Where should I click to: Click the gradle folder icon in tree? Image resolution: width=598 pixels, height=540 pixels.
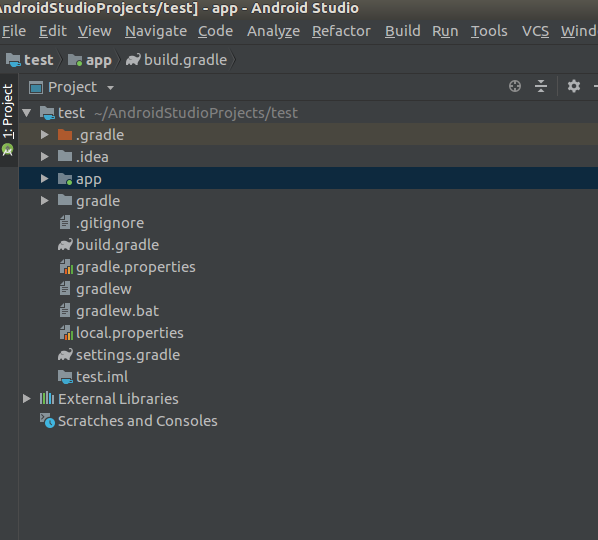coord(65,200)
